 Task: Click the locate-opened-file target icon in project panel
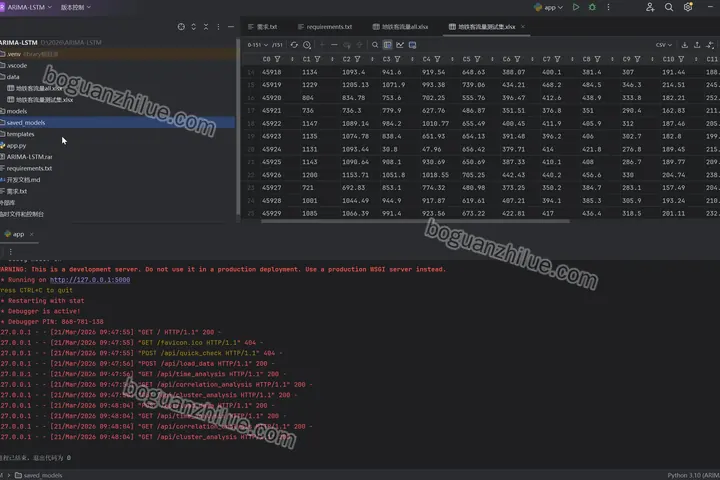pos(181,27)
